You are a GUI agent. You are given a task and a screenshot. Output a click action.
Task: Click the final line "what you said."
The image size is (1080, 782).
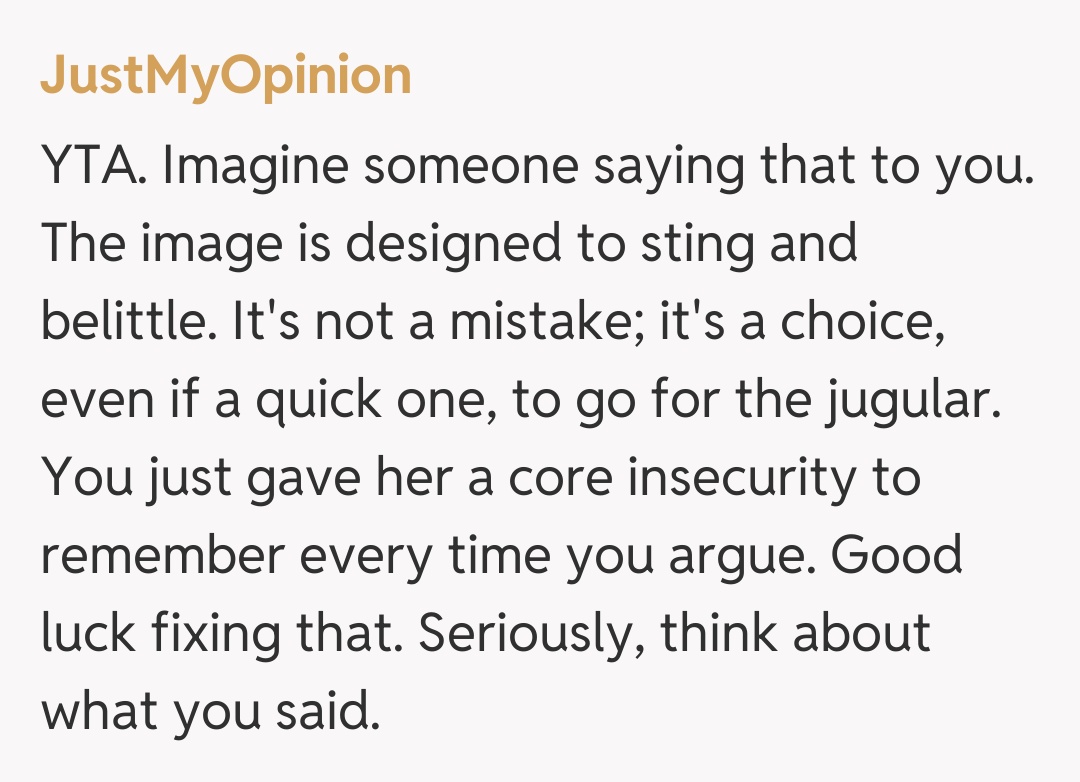point(211,711)
